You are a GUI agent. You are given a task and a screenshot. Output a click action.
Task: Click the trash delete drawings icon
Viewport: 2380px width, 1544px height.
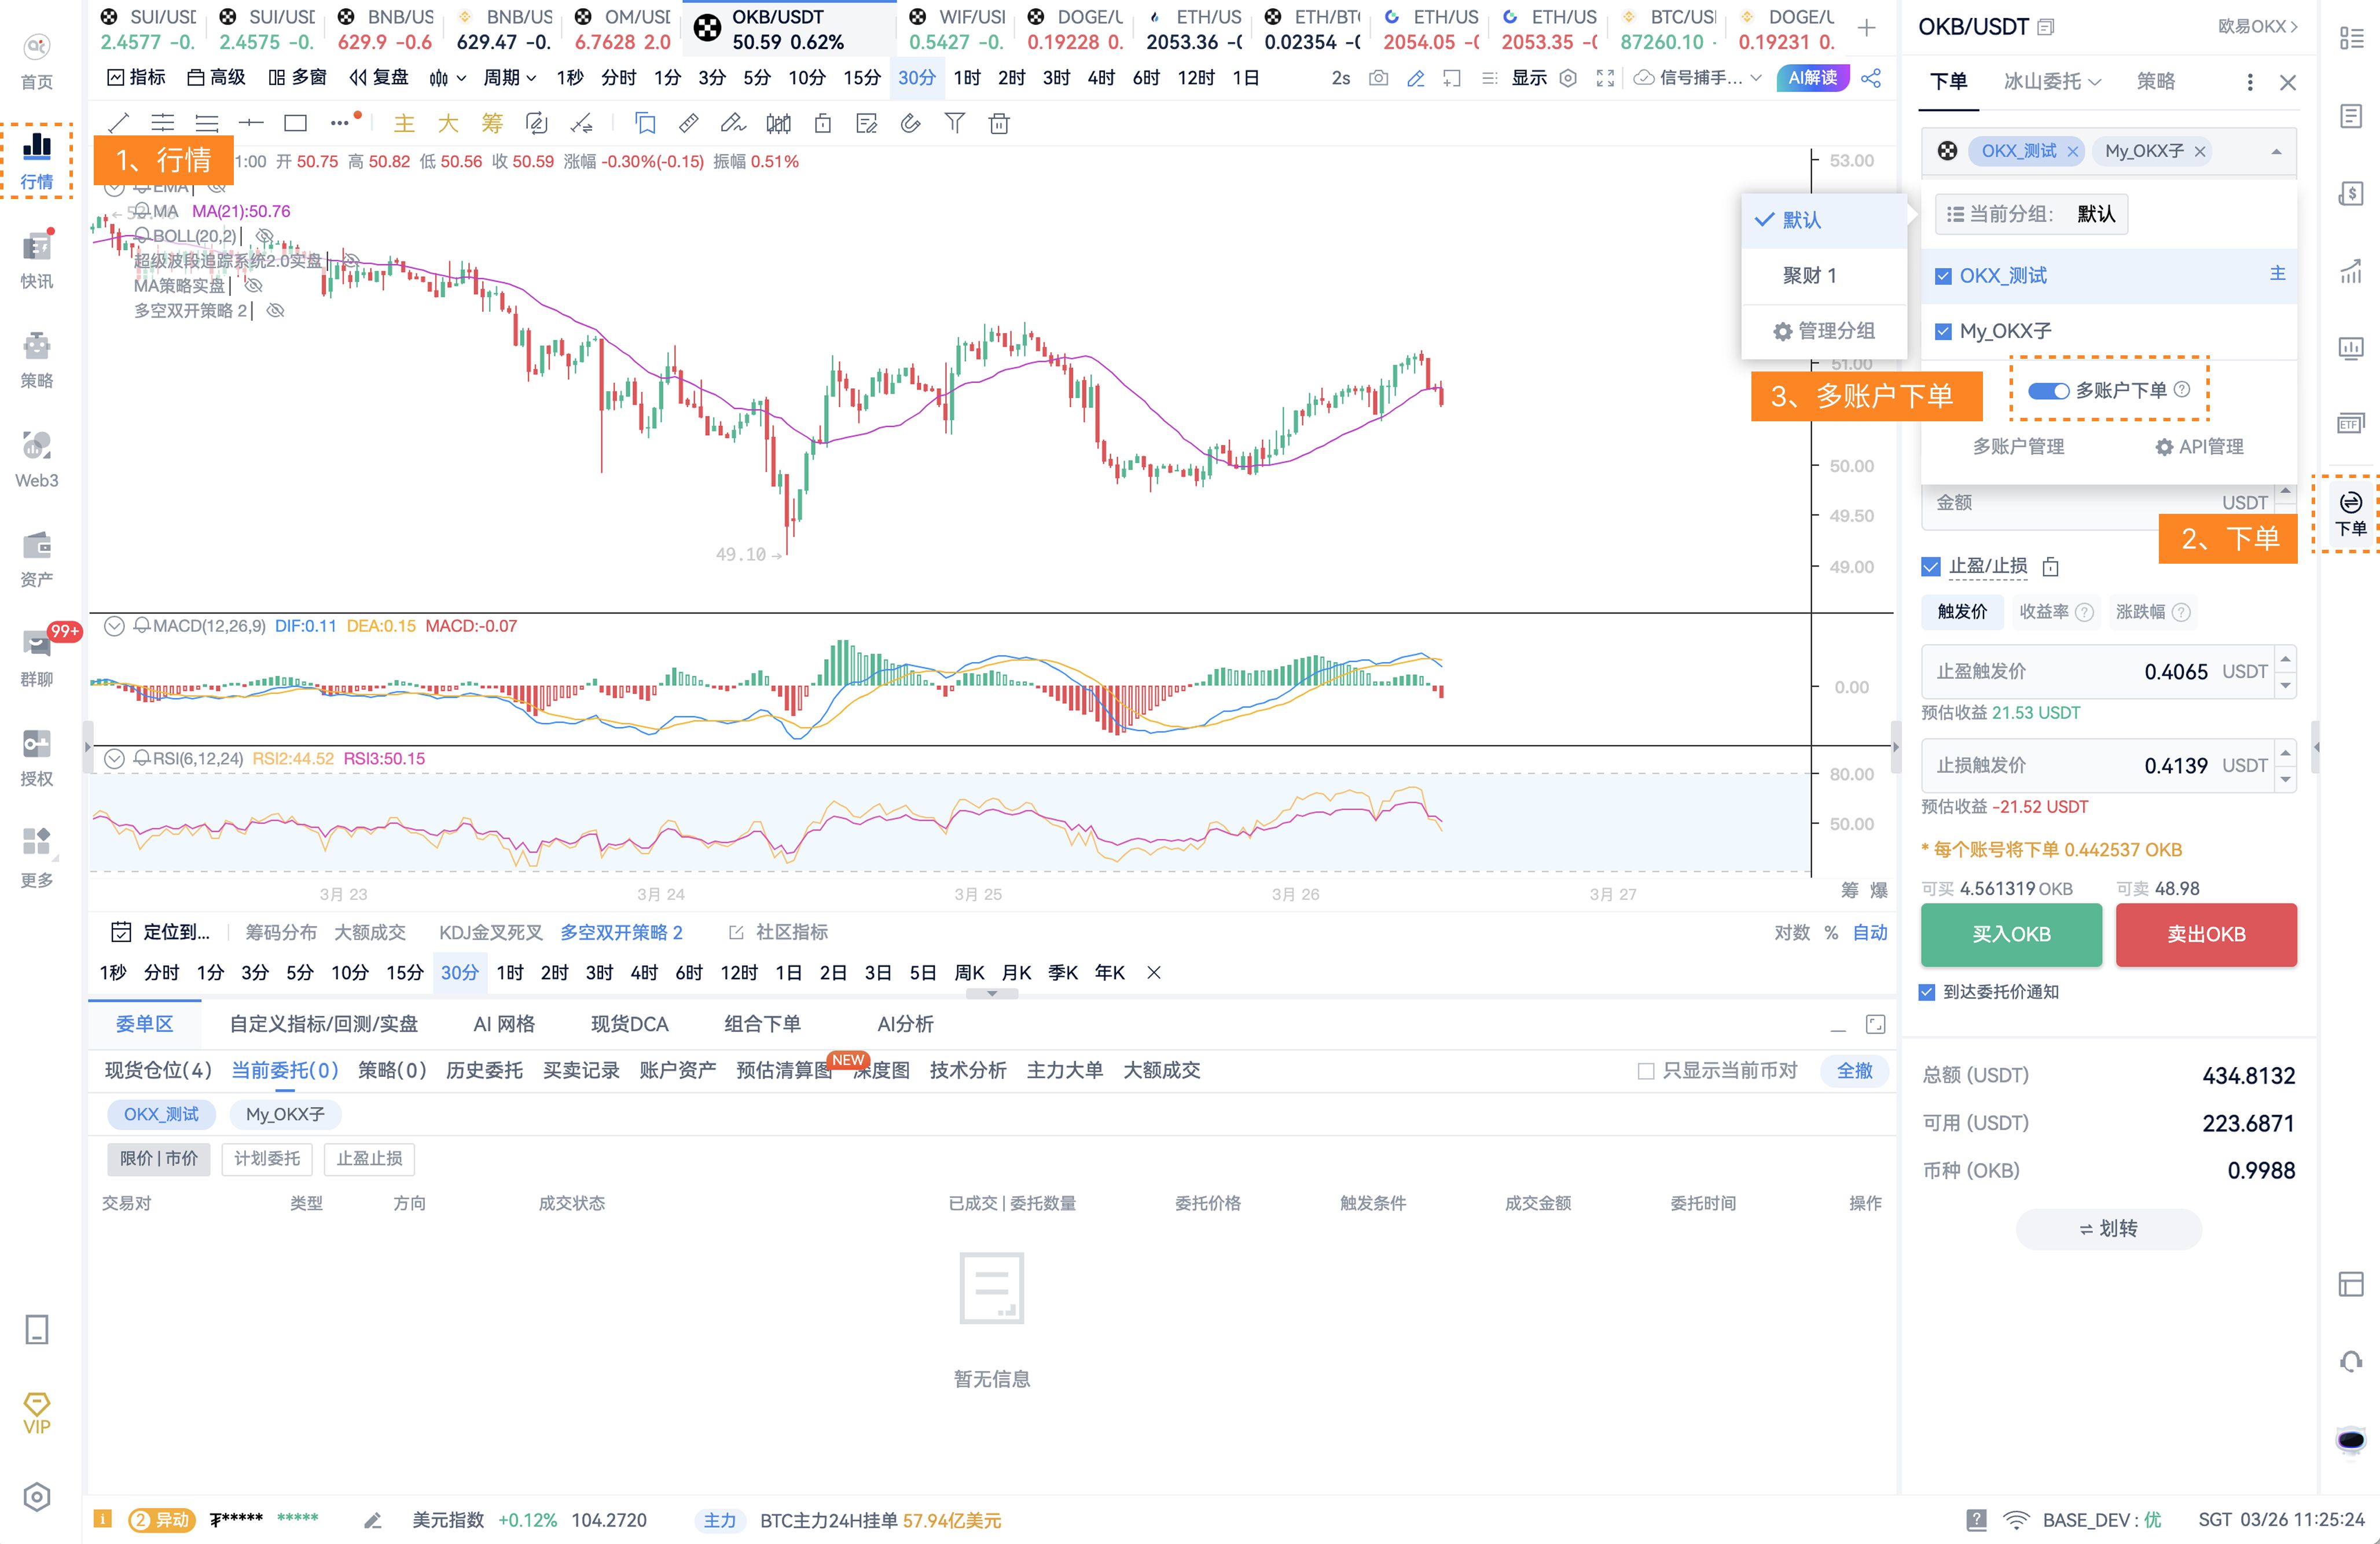[x=999, y=123]
